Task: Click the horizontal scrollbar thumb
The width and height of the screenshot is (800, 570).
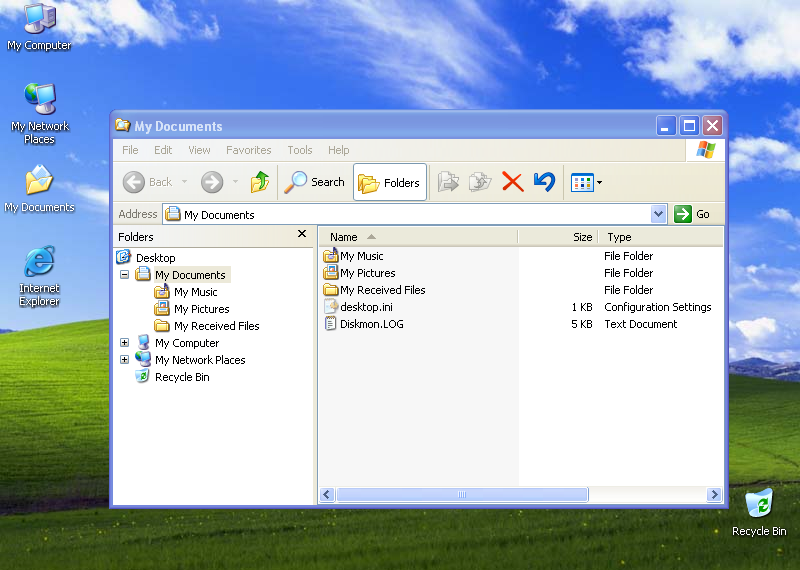Action: (x=462, y=494)
